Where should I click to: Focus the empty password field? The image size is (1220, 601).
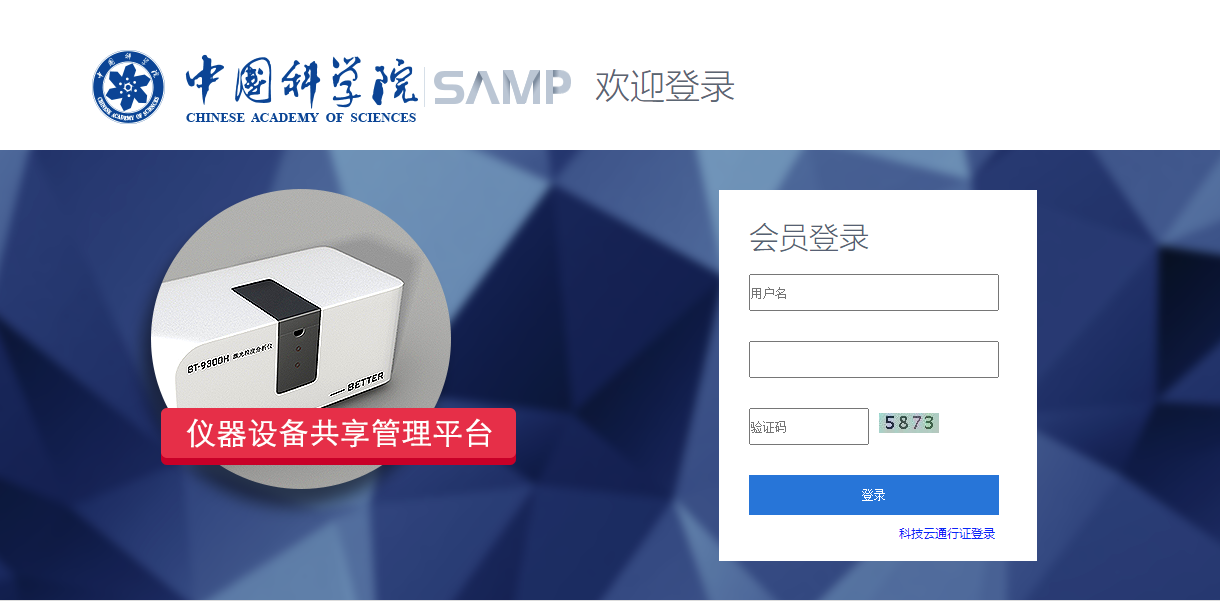click(874, 359)
